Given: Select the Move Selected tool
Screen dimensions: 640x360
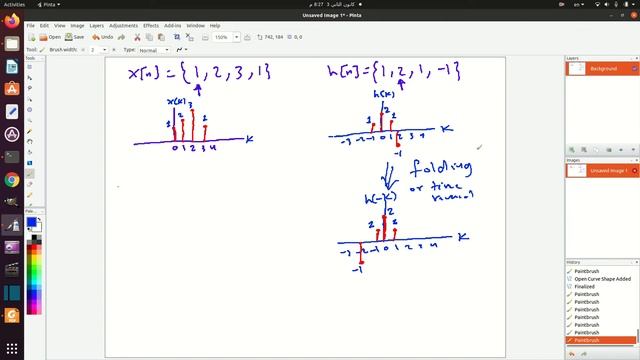Looking at the screenshot, I should [29, 78].
